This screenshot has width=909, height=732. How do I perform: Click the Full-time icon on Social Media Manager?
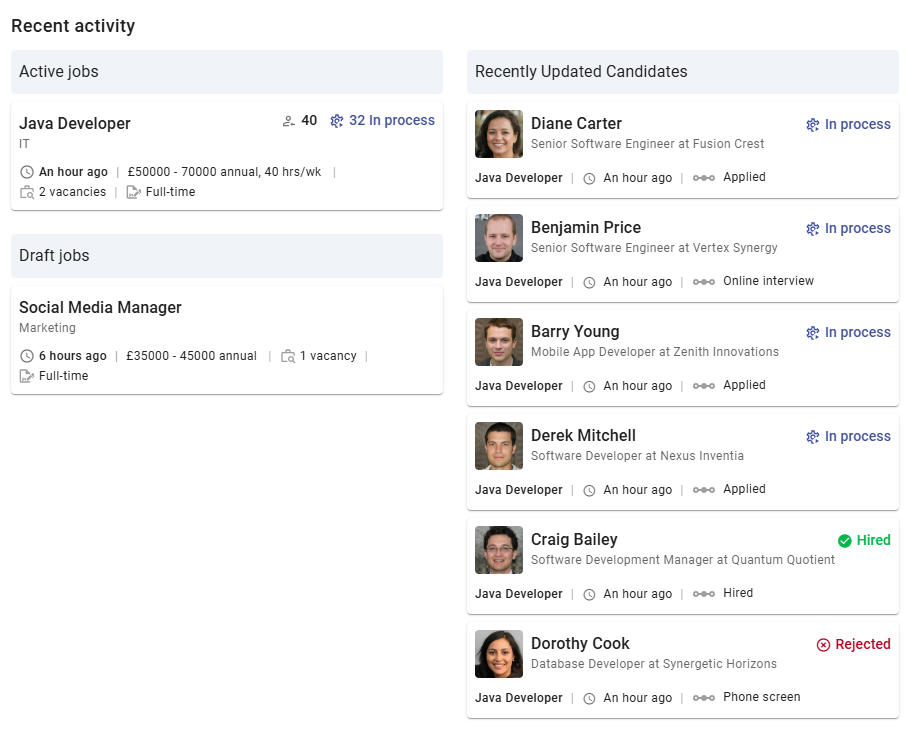click(27, 376)
